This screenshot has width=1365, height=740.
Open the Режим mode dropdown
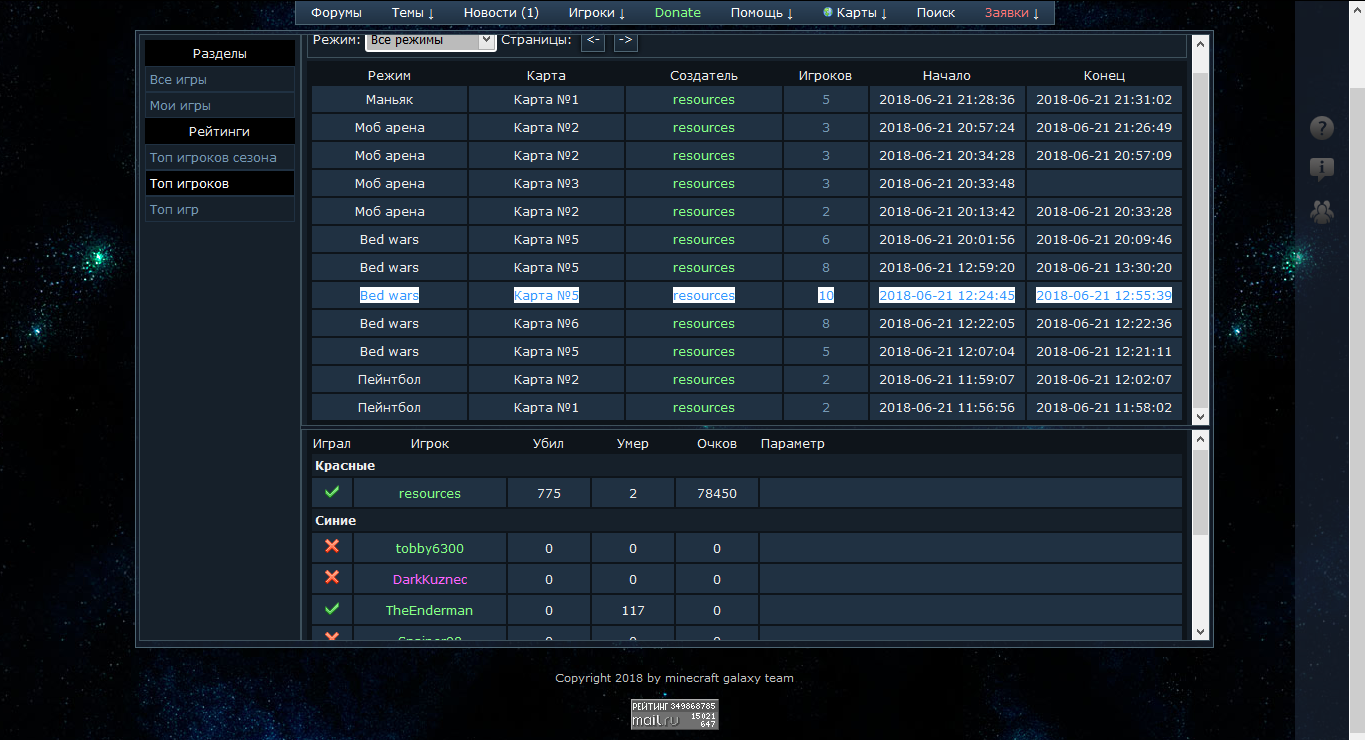(x=430, y=40)
